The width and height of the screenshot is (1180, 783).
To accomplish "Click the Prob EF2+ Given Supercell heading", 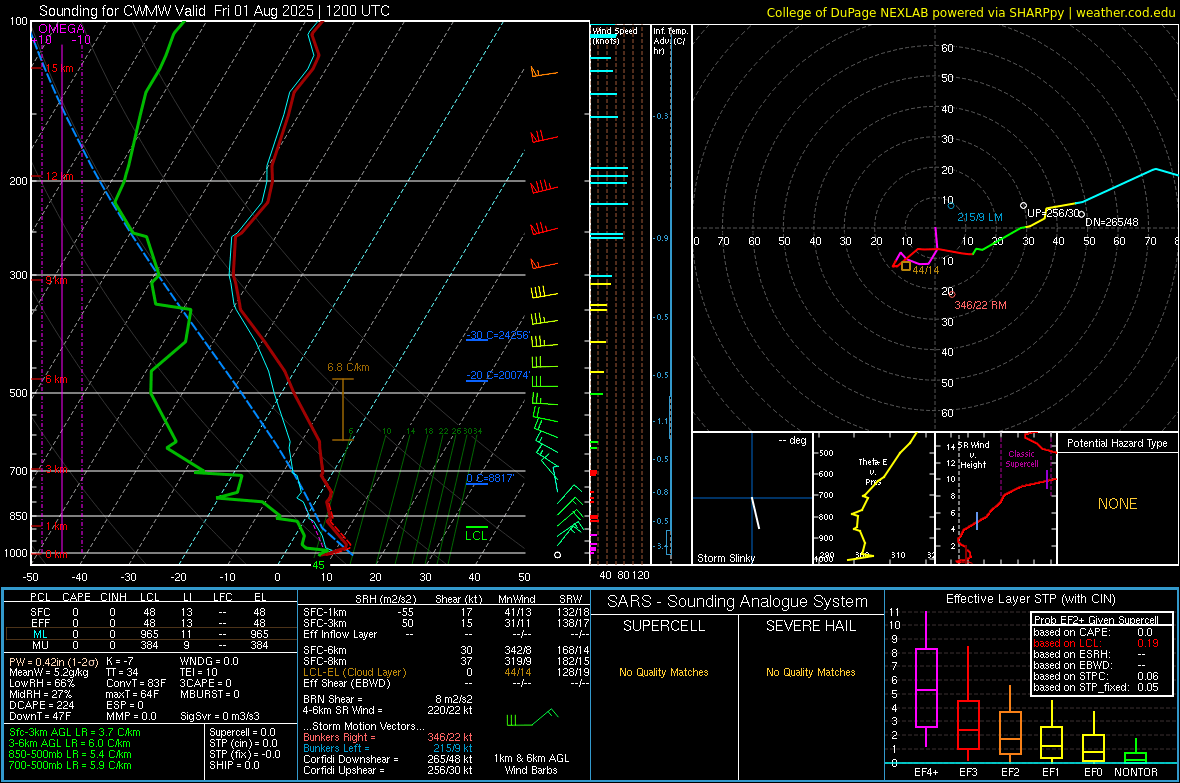I will (1096, 620).
